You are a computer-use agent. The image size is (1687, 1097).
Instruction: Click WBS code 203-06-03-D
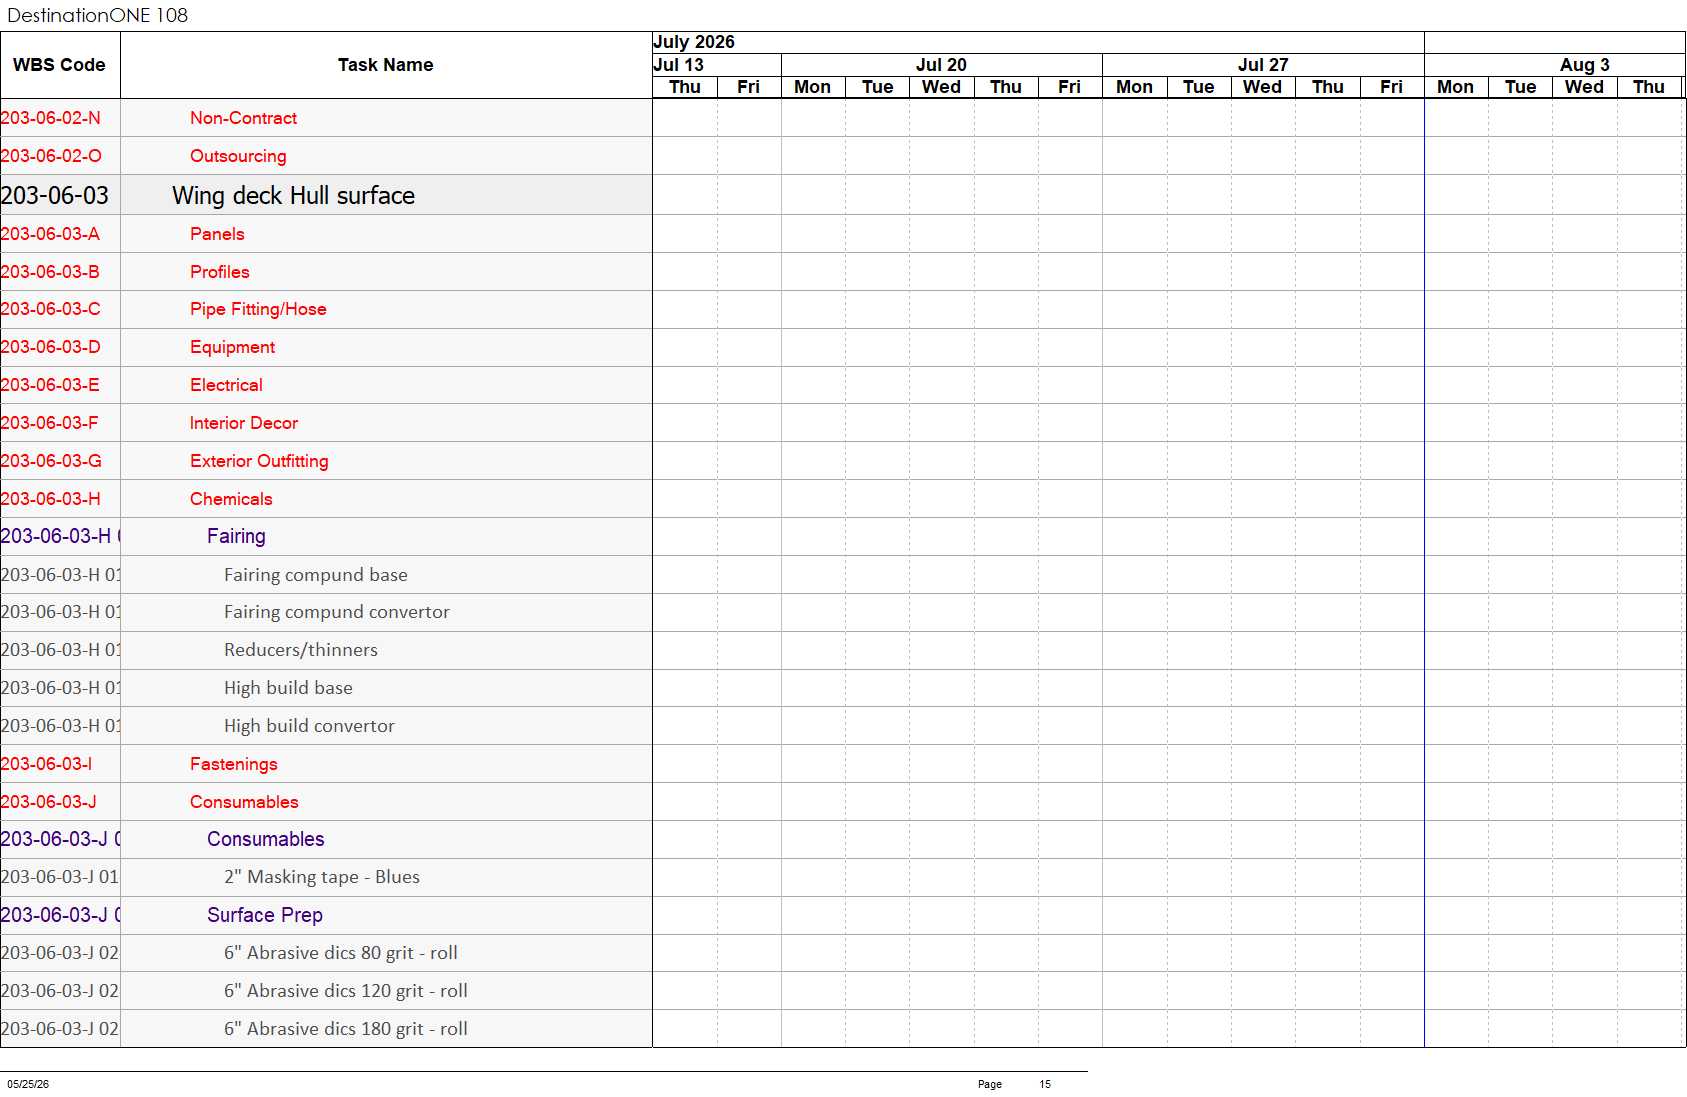50,347
